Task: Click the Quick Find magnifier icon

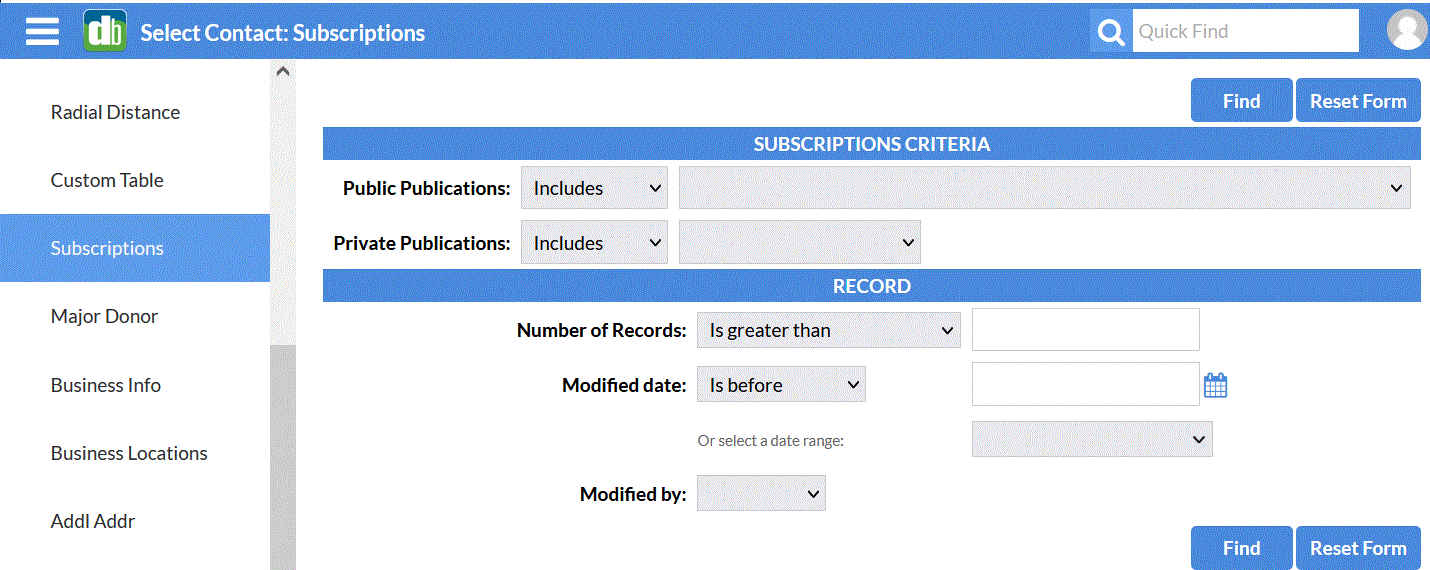Action: 1111,32
